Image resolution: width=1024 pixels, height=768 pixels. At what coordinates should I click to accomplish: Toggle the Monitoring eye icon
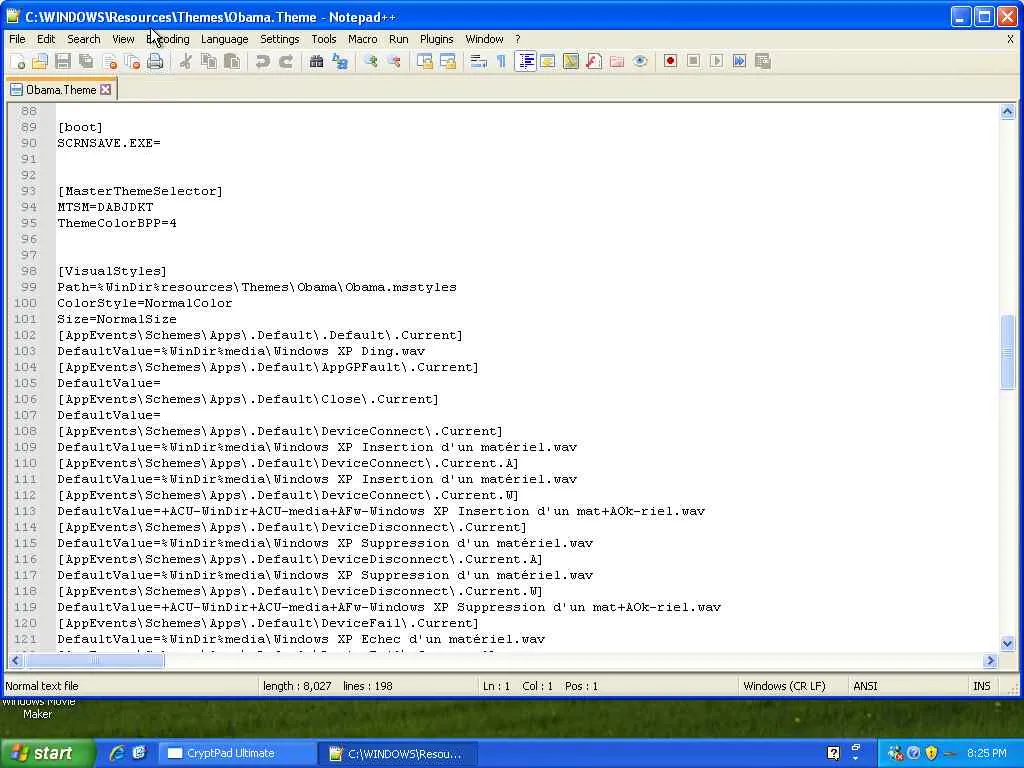640,61
